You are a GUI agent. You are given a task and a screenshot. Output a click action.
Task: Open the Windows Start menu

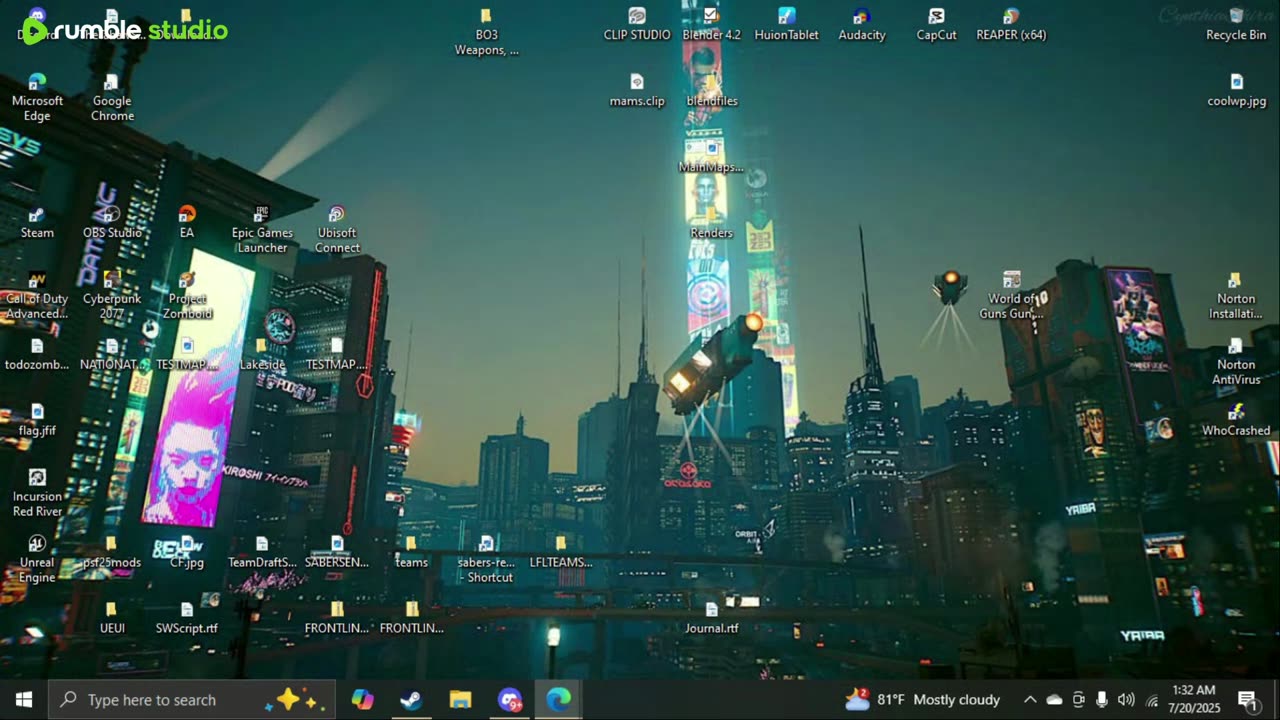[24, 700]
